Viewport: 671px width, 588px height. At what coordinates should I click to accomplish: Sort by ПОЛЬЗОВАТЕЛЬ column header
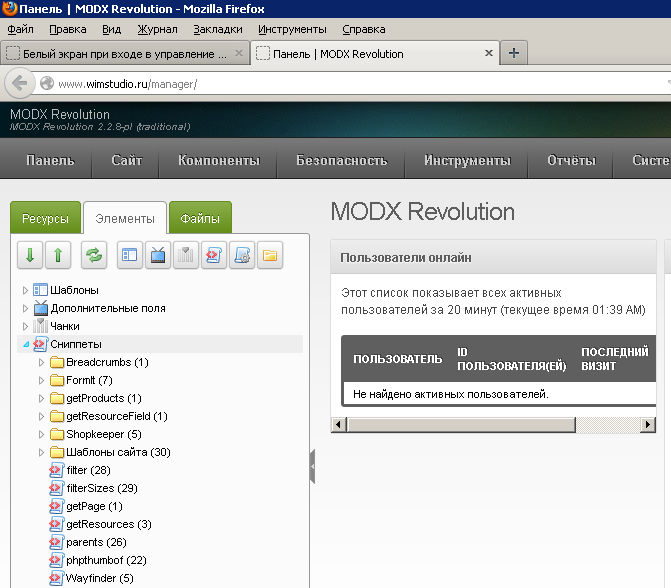[398, 359]
